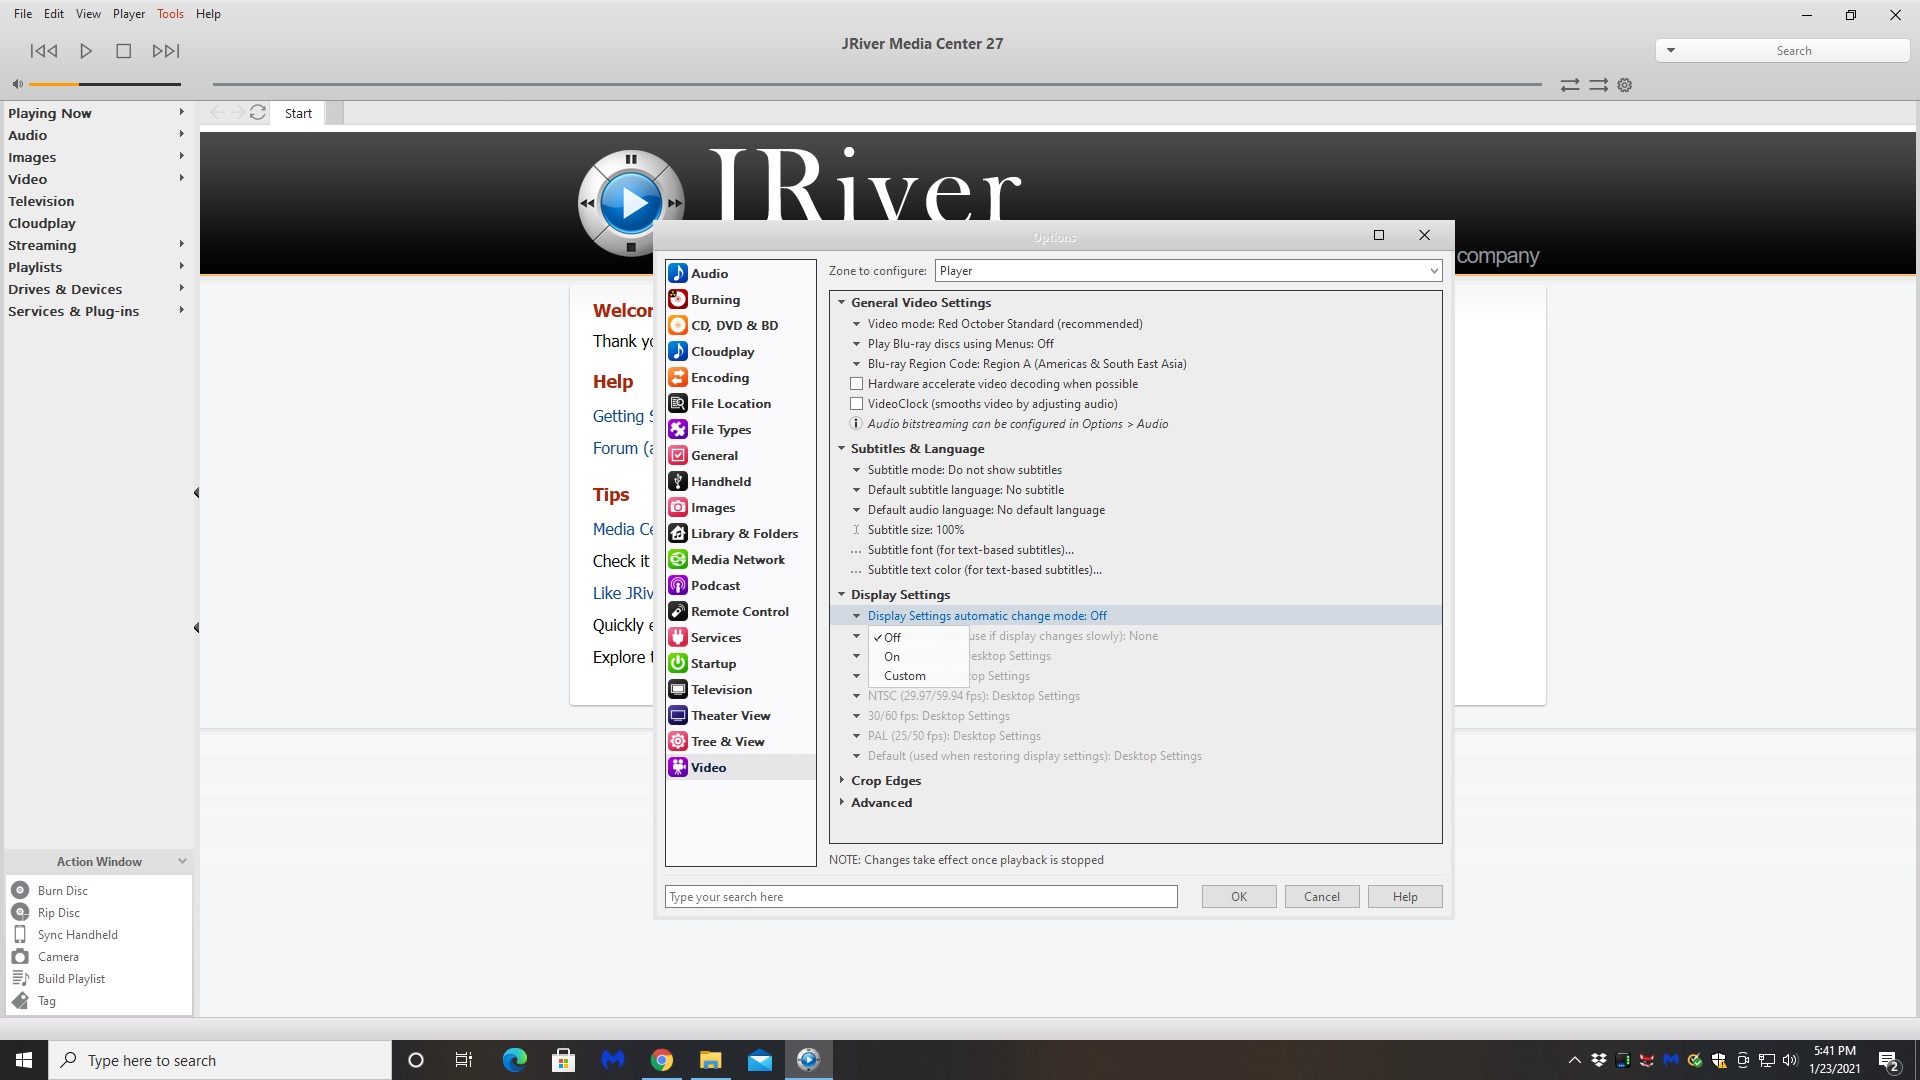Select CD, DVD & BD options
Viewport: 1920px width, 1080px height.
click(x=740, y=325)
